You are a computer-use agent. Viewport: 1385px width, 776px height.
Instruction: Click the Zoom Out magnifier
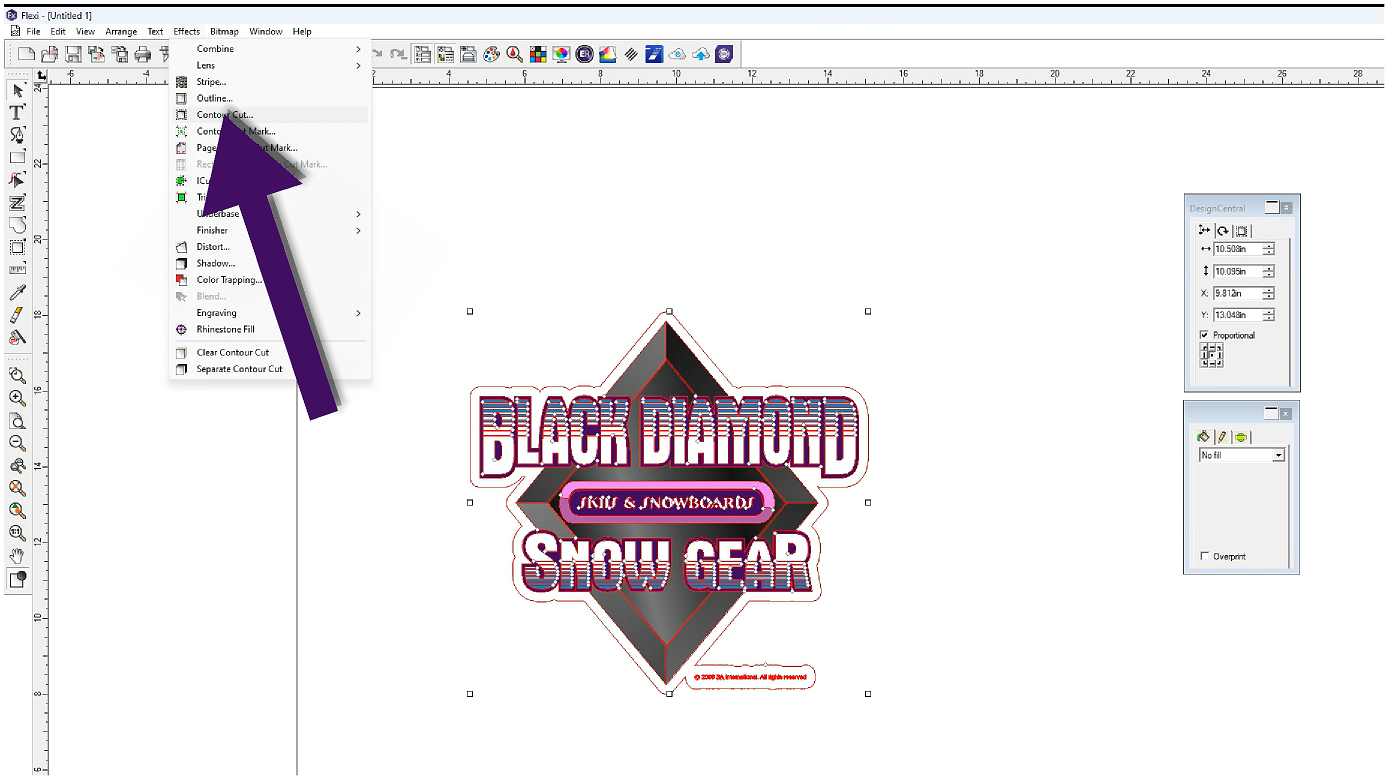coord(17,443)
